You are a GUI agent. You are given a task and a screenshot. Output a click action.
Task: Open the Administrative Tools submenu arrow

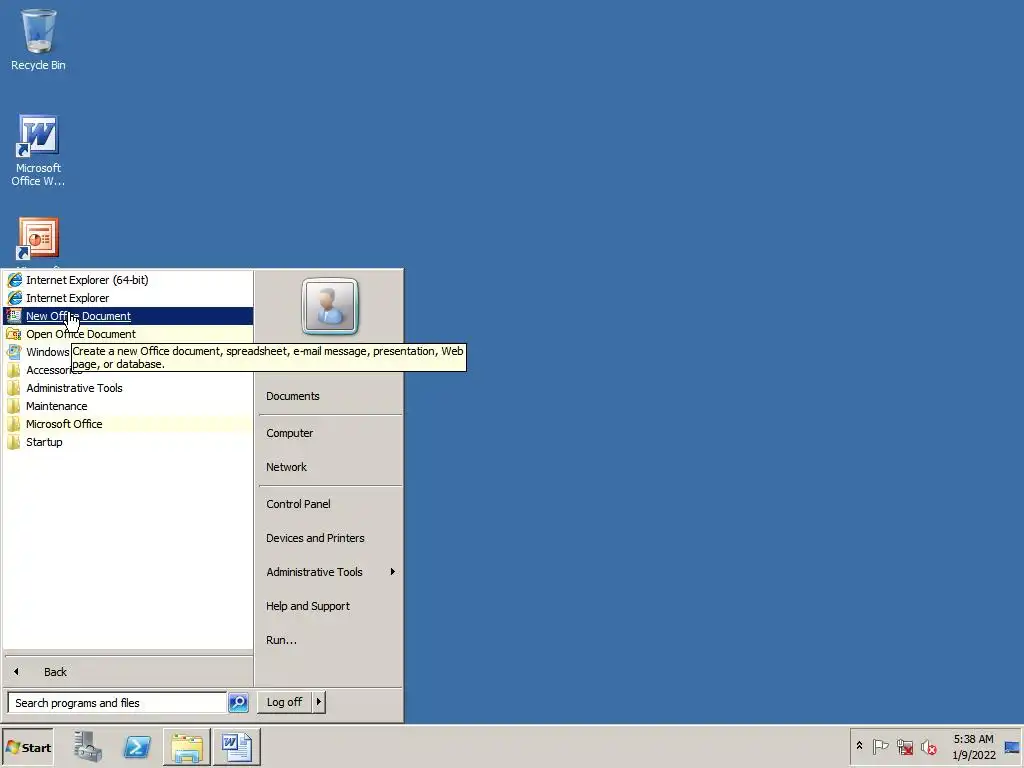(x=392, y=571)
